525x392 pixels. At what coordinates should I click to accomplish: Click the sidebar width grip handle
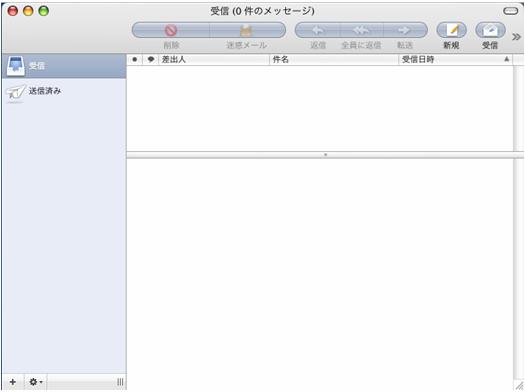[x=120, y=382]
